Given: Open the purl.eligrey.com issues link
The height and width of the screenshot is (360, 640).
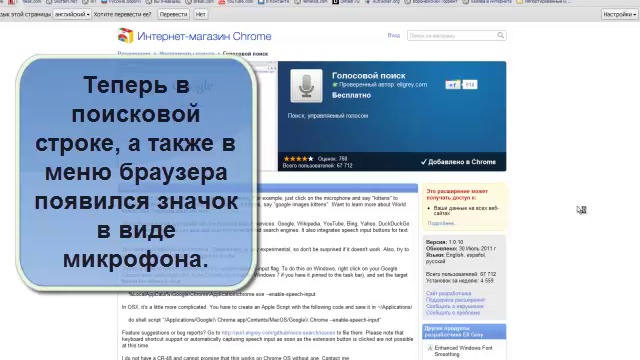Looking at the screenshot, I should coord(278,333).
